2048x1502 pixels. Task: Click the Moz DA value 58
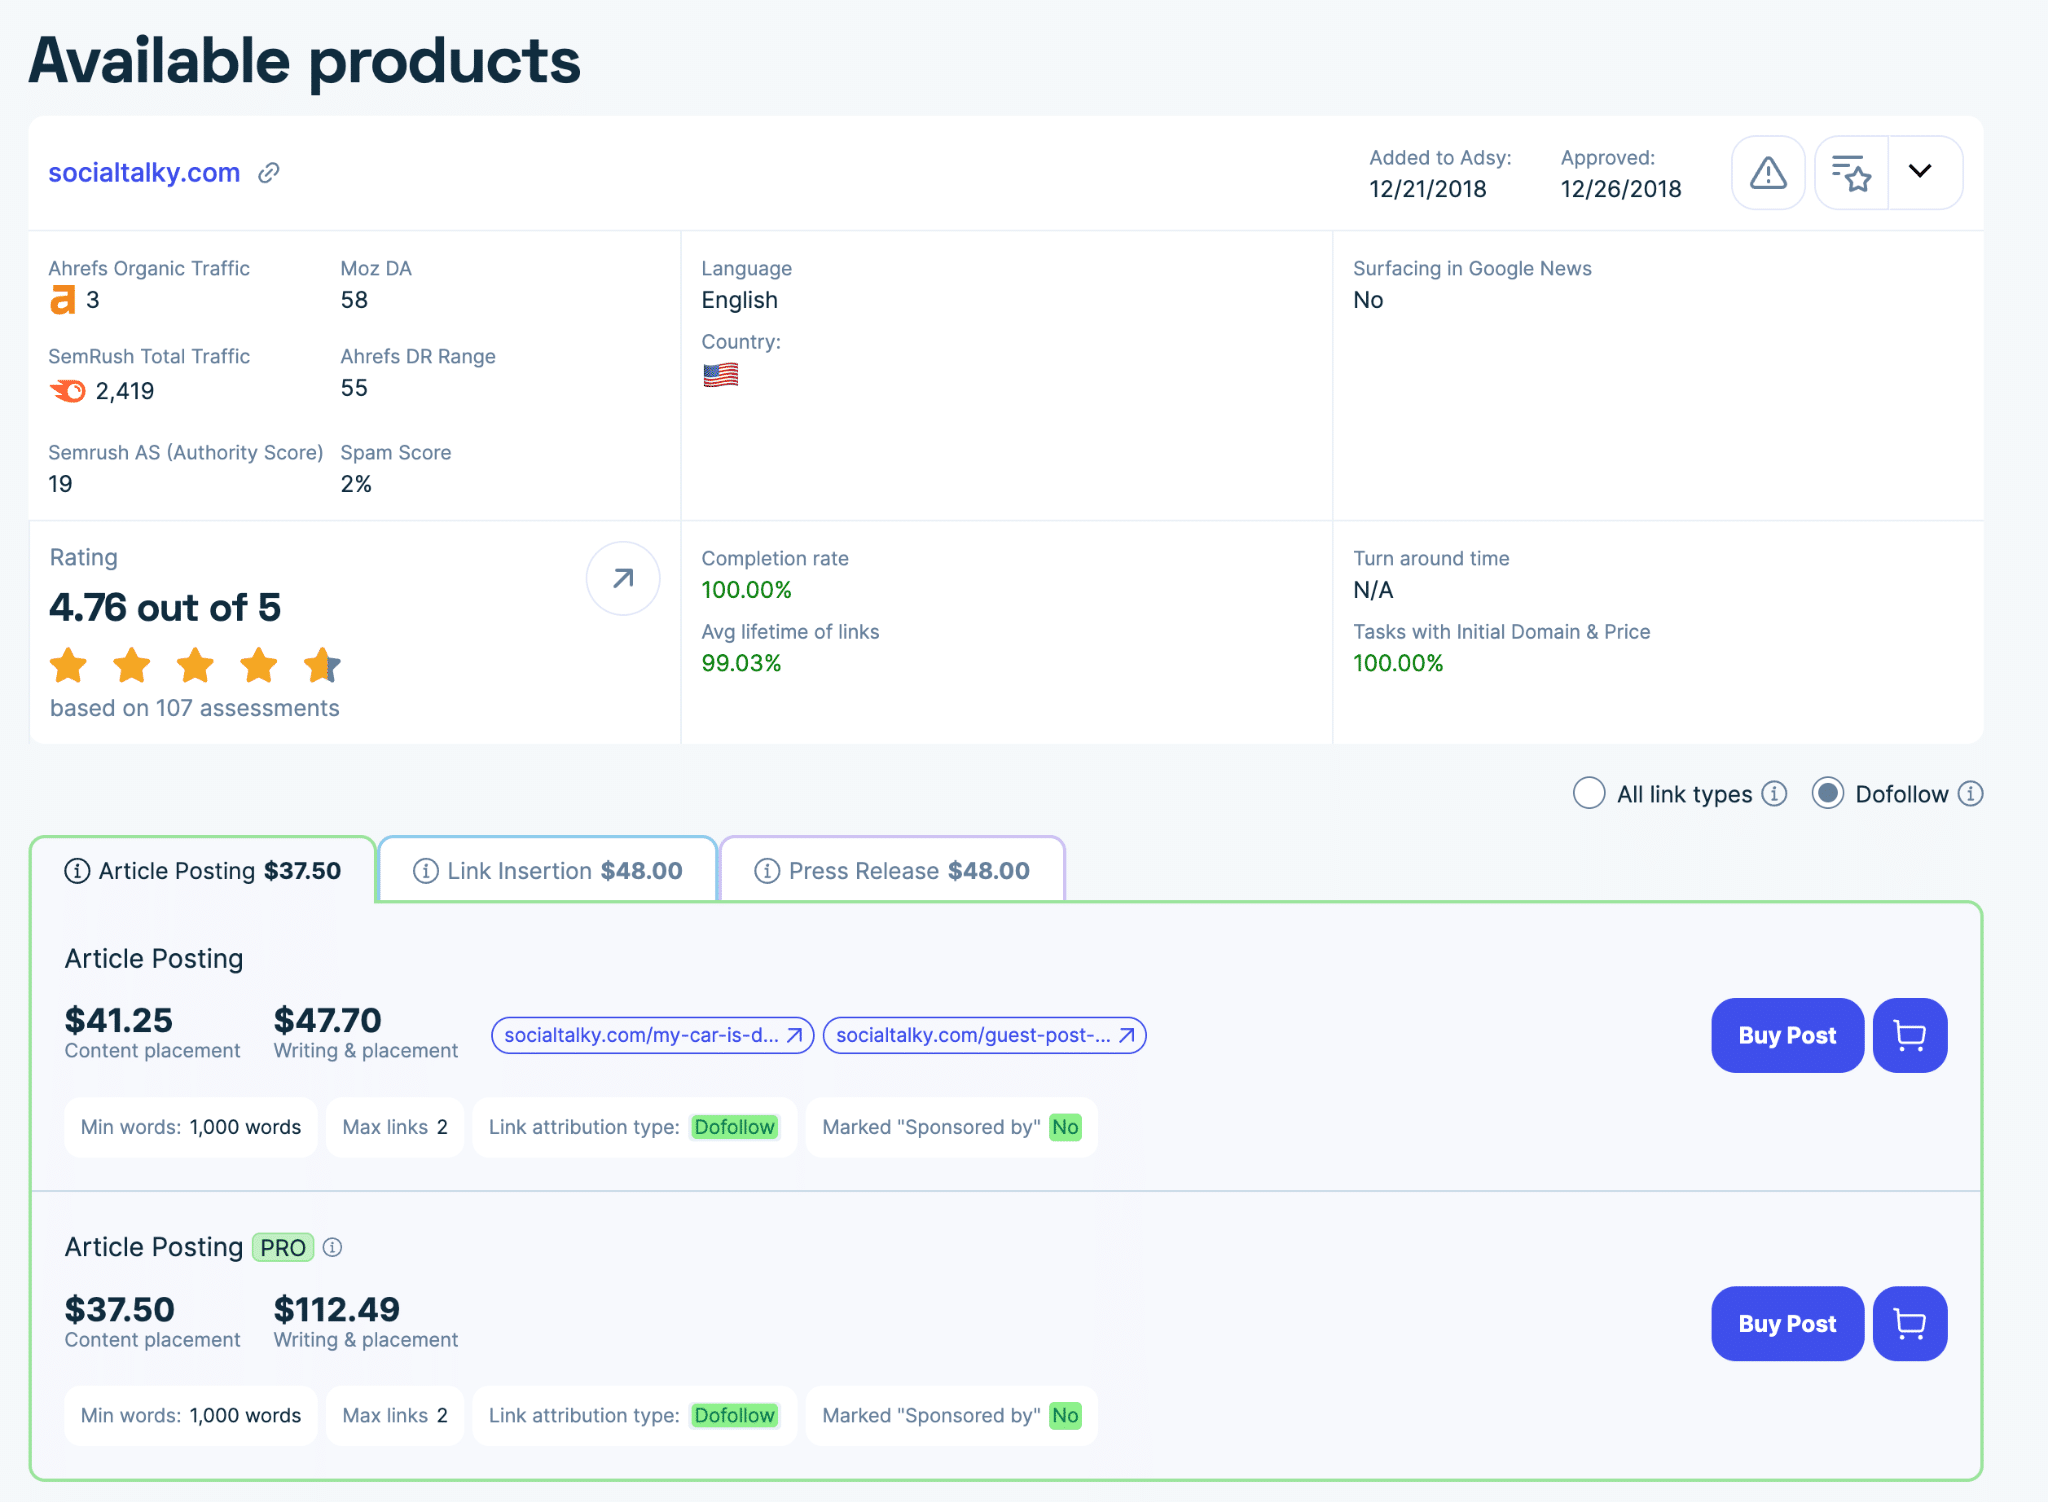[x=354, y=300]
